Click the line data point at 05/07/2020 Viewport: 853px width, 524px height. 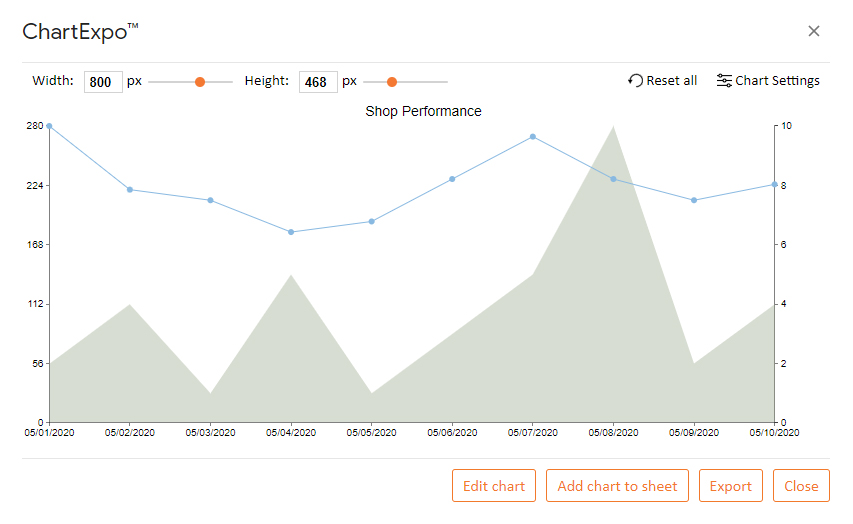coord(533,137)
